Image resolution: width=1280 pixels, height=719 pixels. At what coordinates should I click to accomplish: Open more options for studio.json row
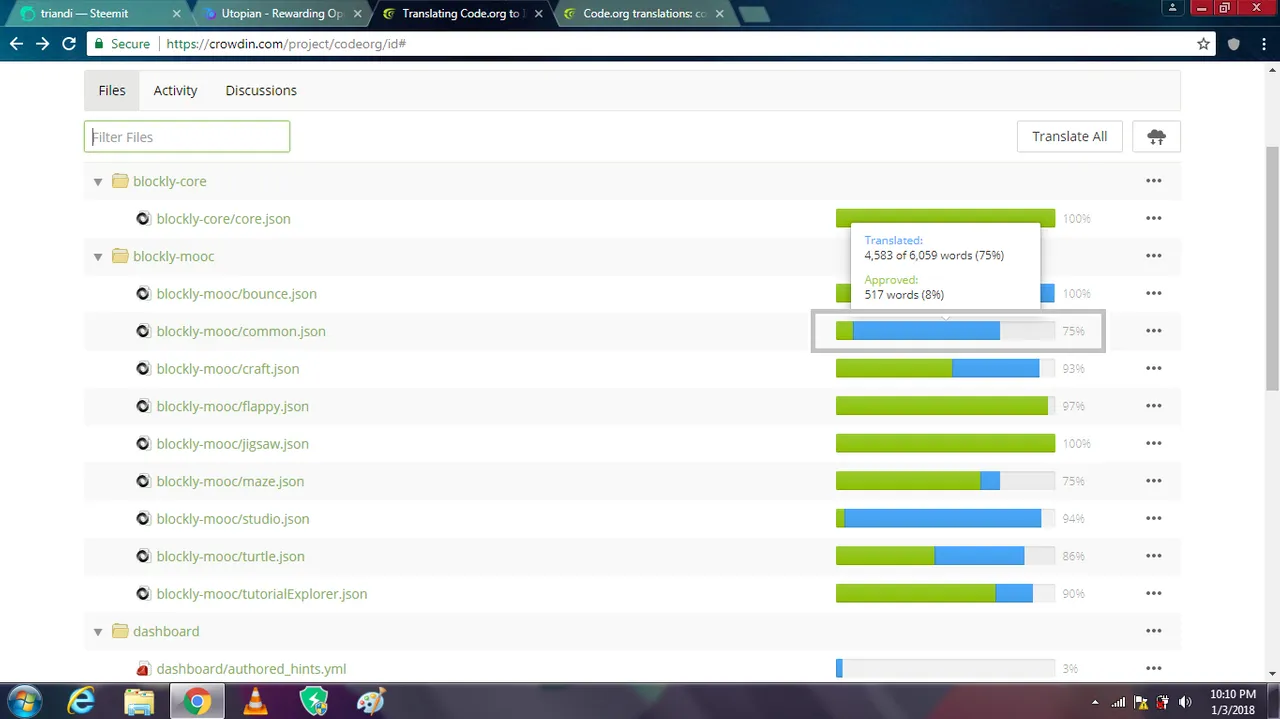pyautogui.click(x=1154, y=519)
